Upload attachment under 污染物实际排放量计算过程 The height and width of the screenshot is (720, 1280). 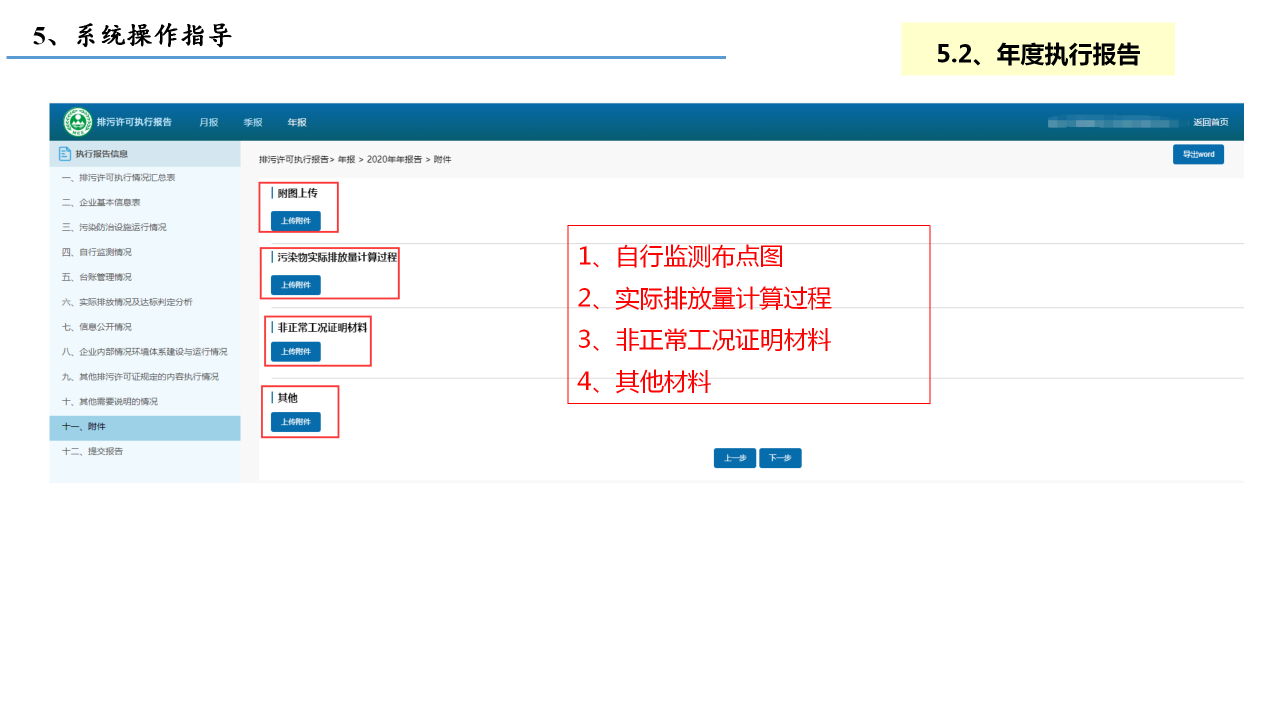pyautogui.click(x=295, y=285)
